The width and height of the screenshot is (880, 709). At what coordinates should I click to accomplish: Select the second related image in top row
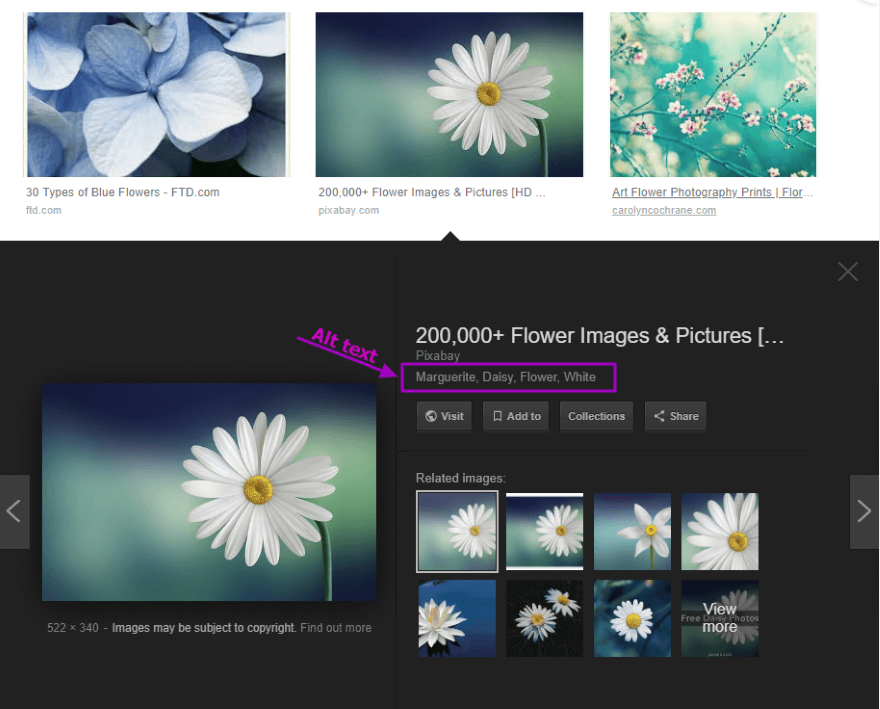tap(544, 531)
